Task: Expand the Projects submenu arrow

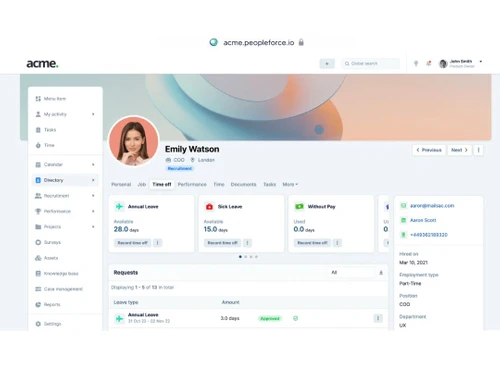Action: pos(93,227)
